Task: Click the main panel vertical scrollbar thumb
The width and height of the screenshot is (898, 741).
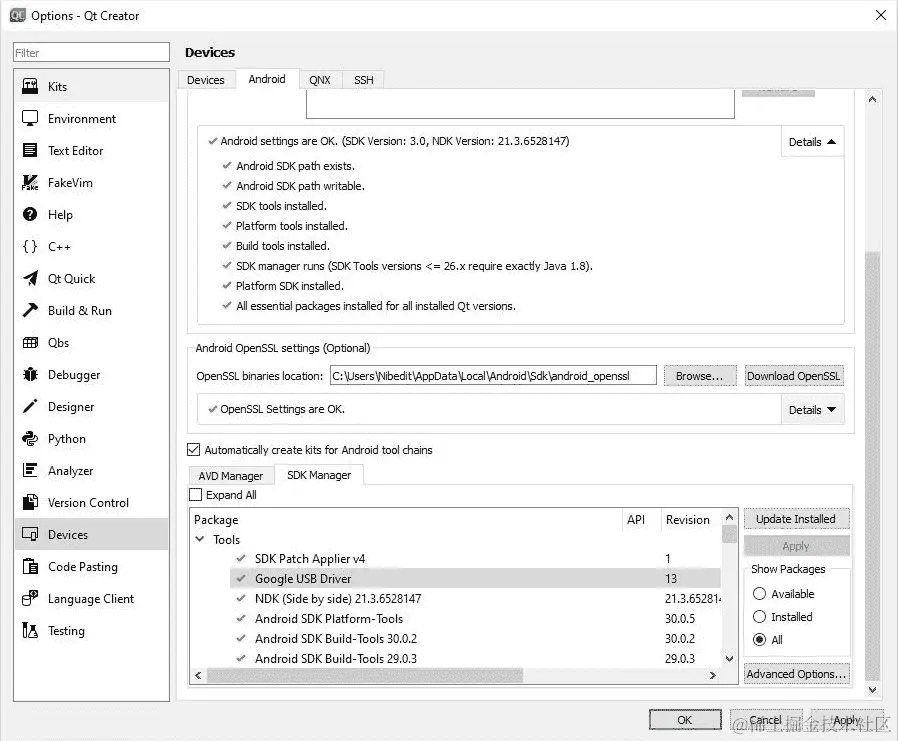Action: pos(872,467)
